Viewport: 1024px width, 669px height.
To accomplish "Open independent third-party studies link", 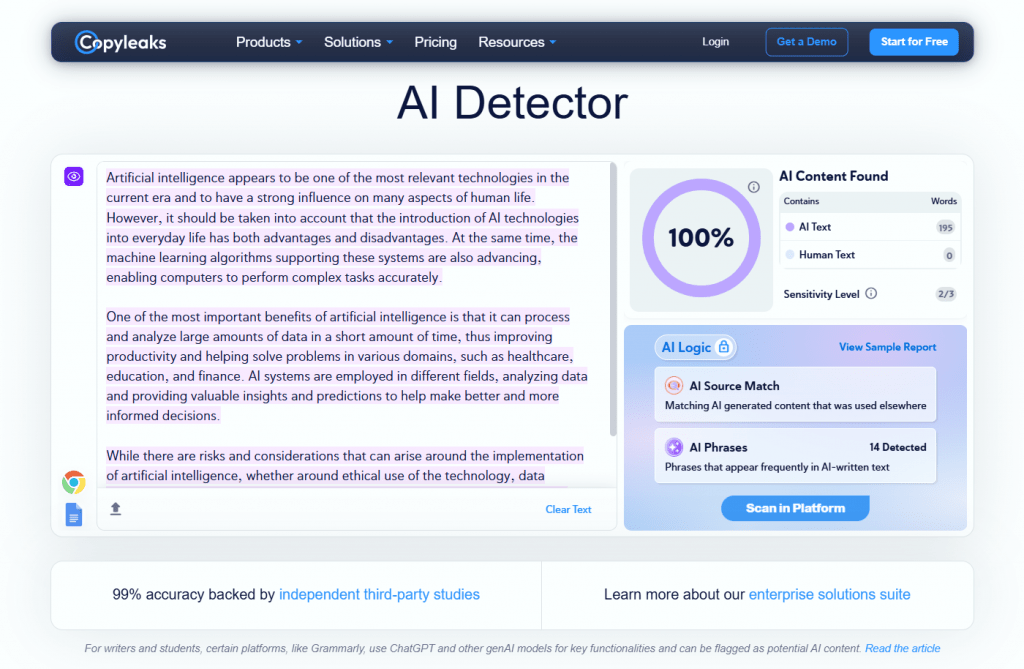I will point(379,595).
